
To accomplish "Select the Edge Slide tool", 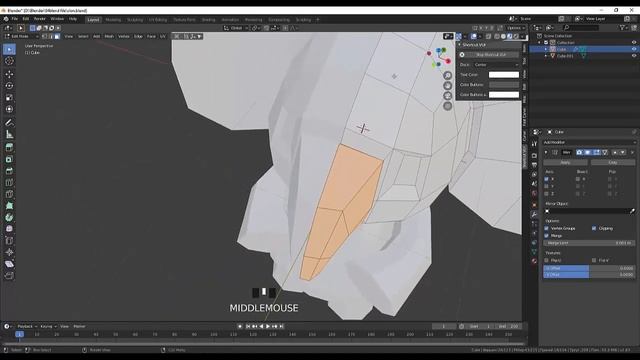I will pyautogui.click(x=9, y=240).
